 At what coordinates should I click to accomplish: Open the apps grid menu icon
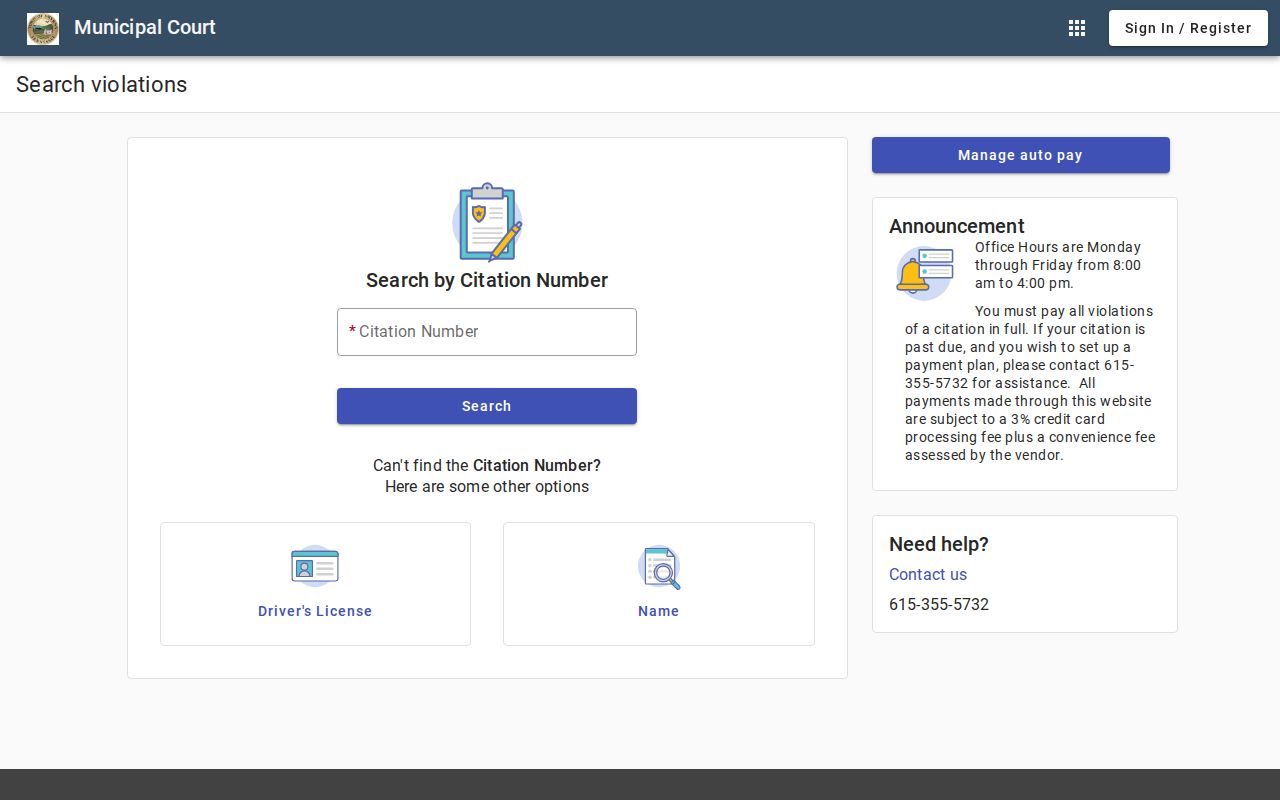tap(1077, 28)
